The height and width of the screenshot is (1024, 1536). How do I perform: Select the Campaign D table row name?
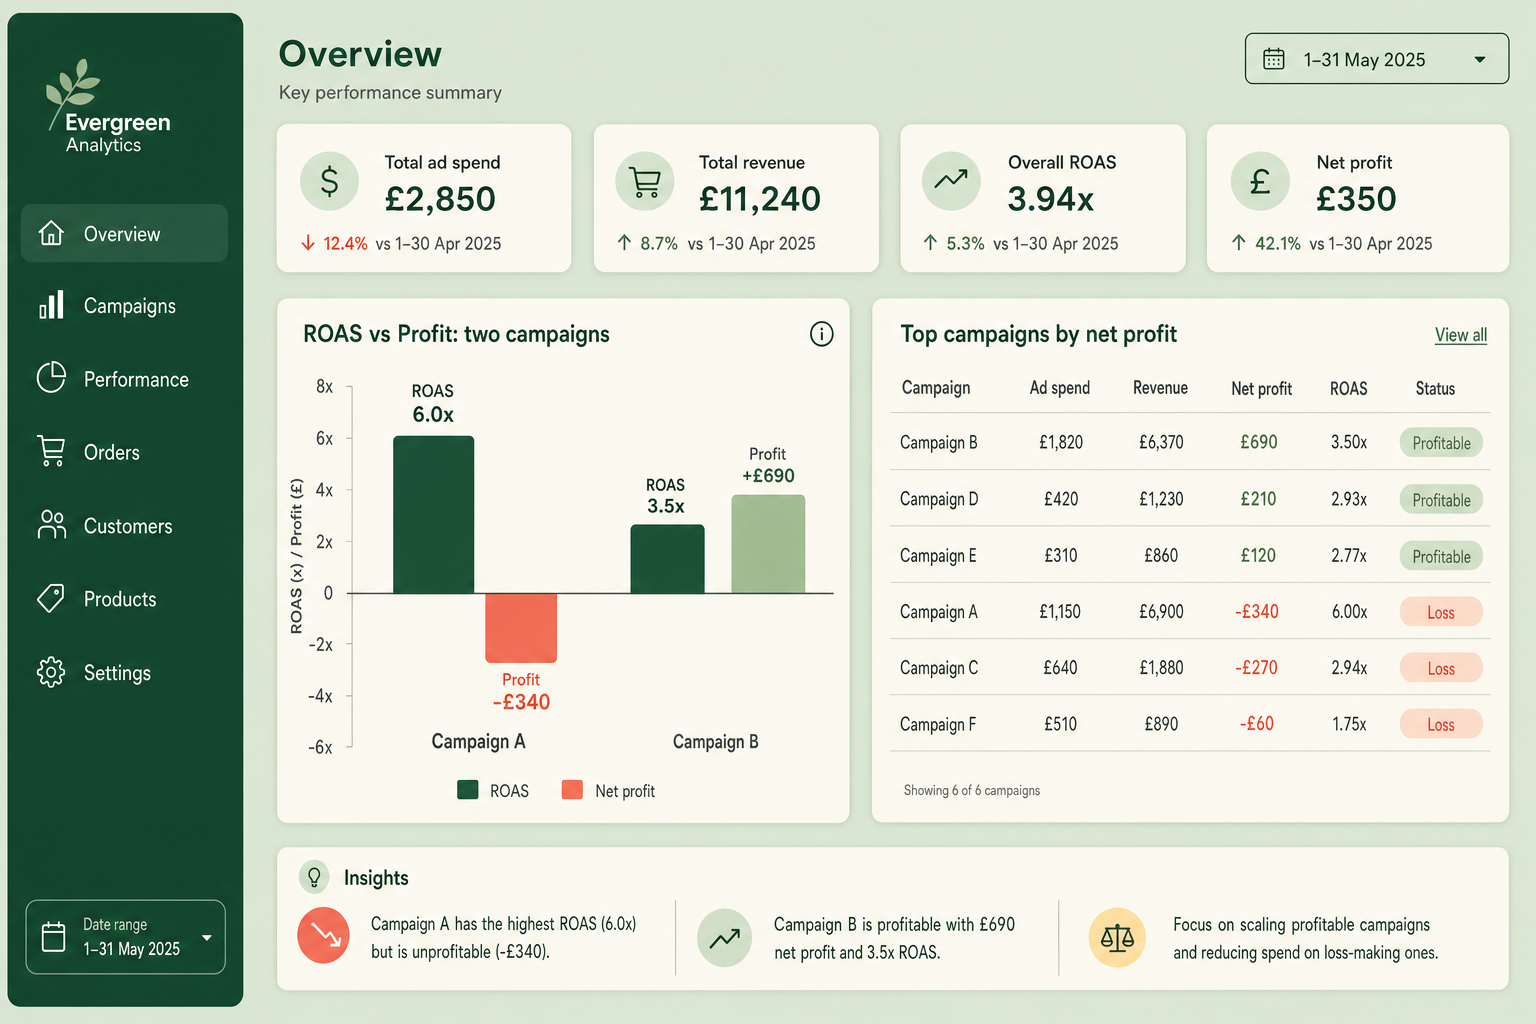pos(939,499)
